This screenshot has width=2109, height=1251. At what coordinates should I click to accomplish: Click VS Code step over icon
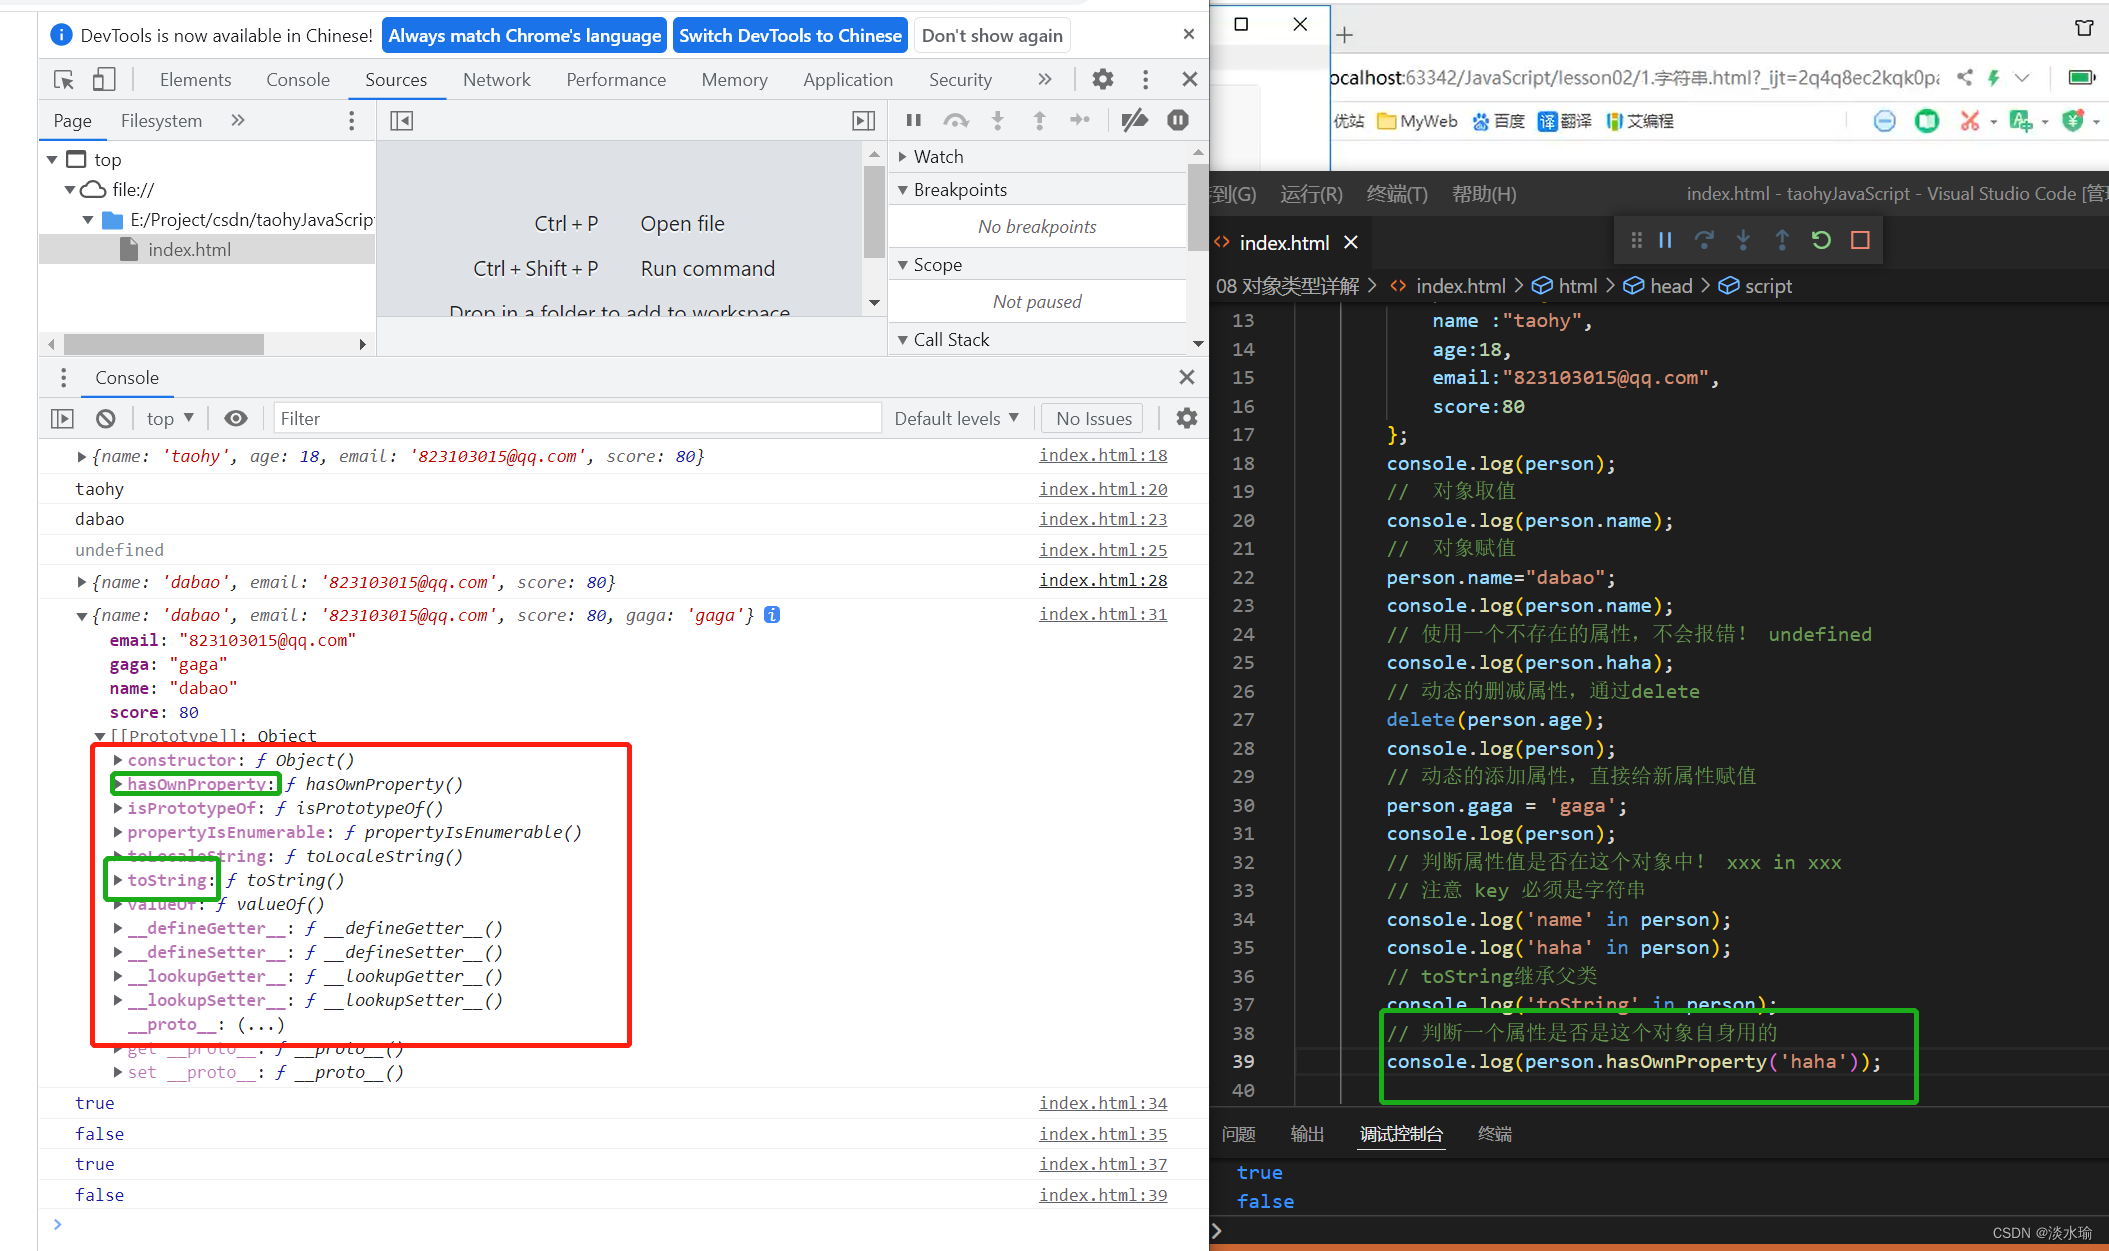point(1704,240)
